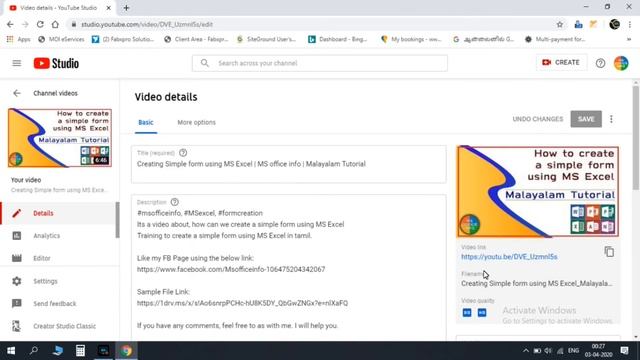
Task: Open the Chrome menu three dots
Action: tap(630, 24)
